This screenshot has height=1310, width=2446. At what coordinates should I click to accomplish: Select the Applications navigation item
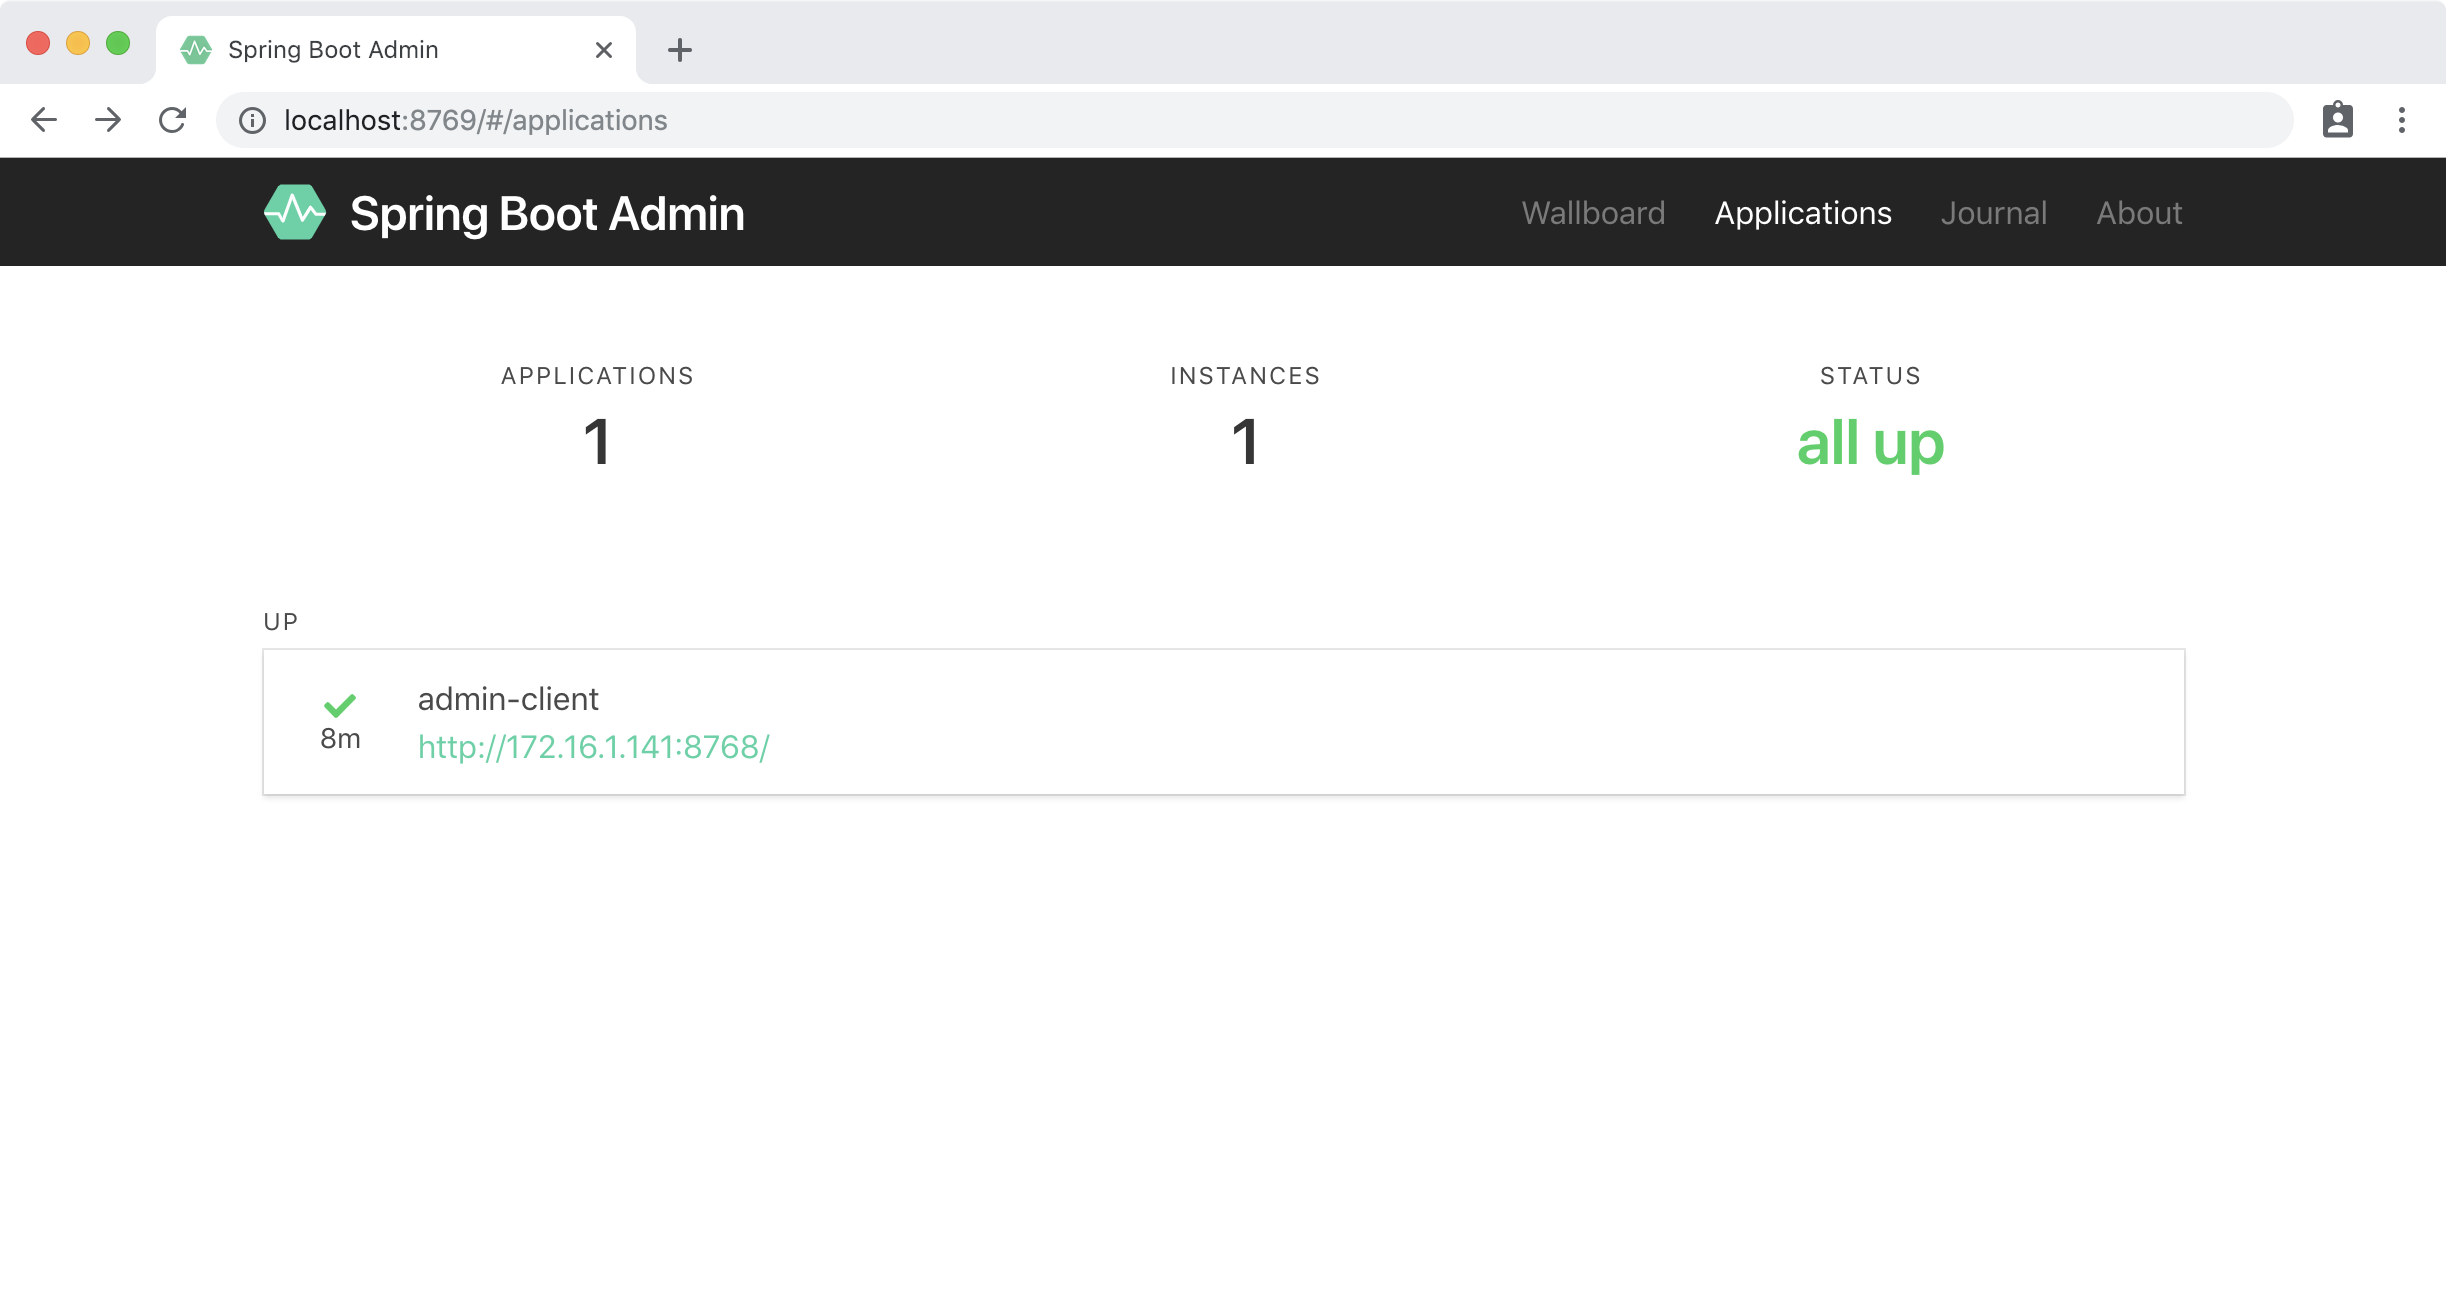click(1802, 213)
